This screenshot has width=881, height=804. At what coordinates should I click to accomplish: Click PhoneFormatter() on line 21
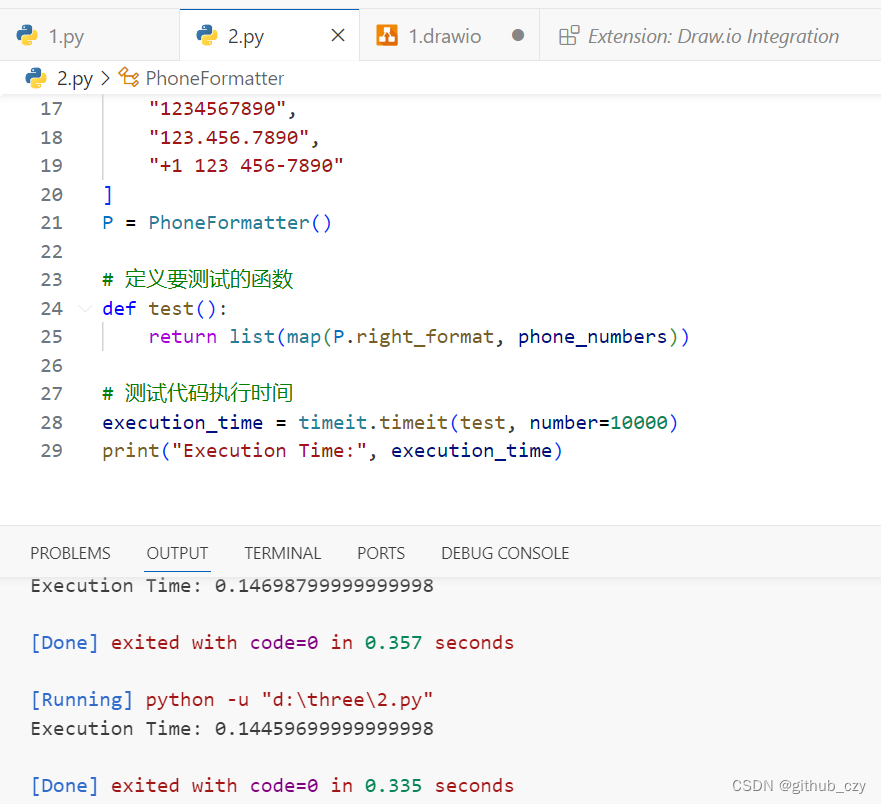(x=240, y=223)
